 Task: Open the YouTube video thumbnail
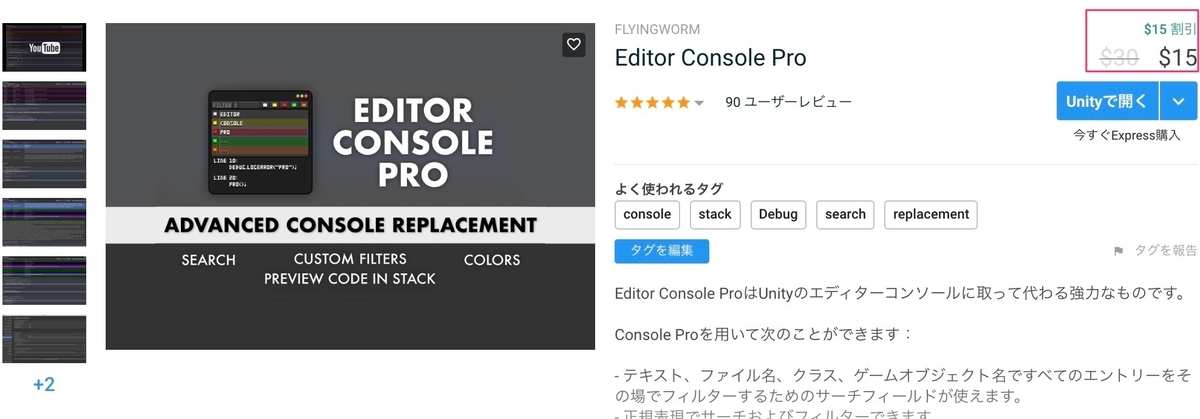(x=44, y=47)
